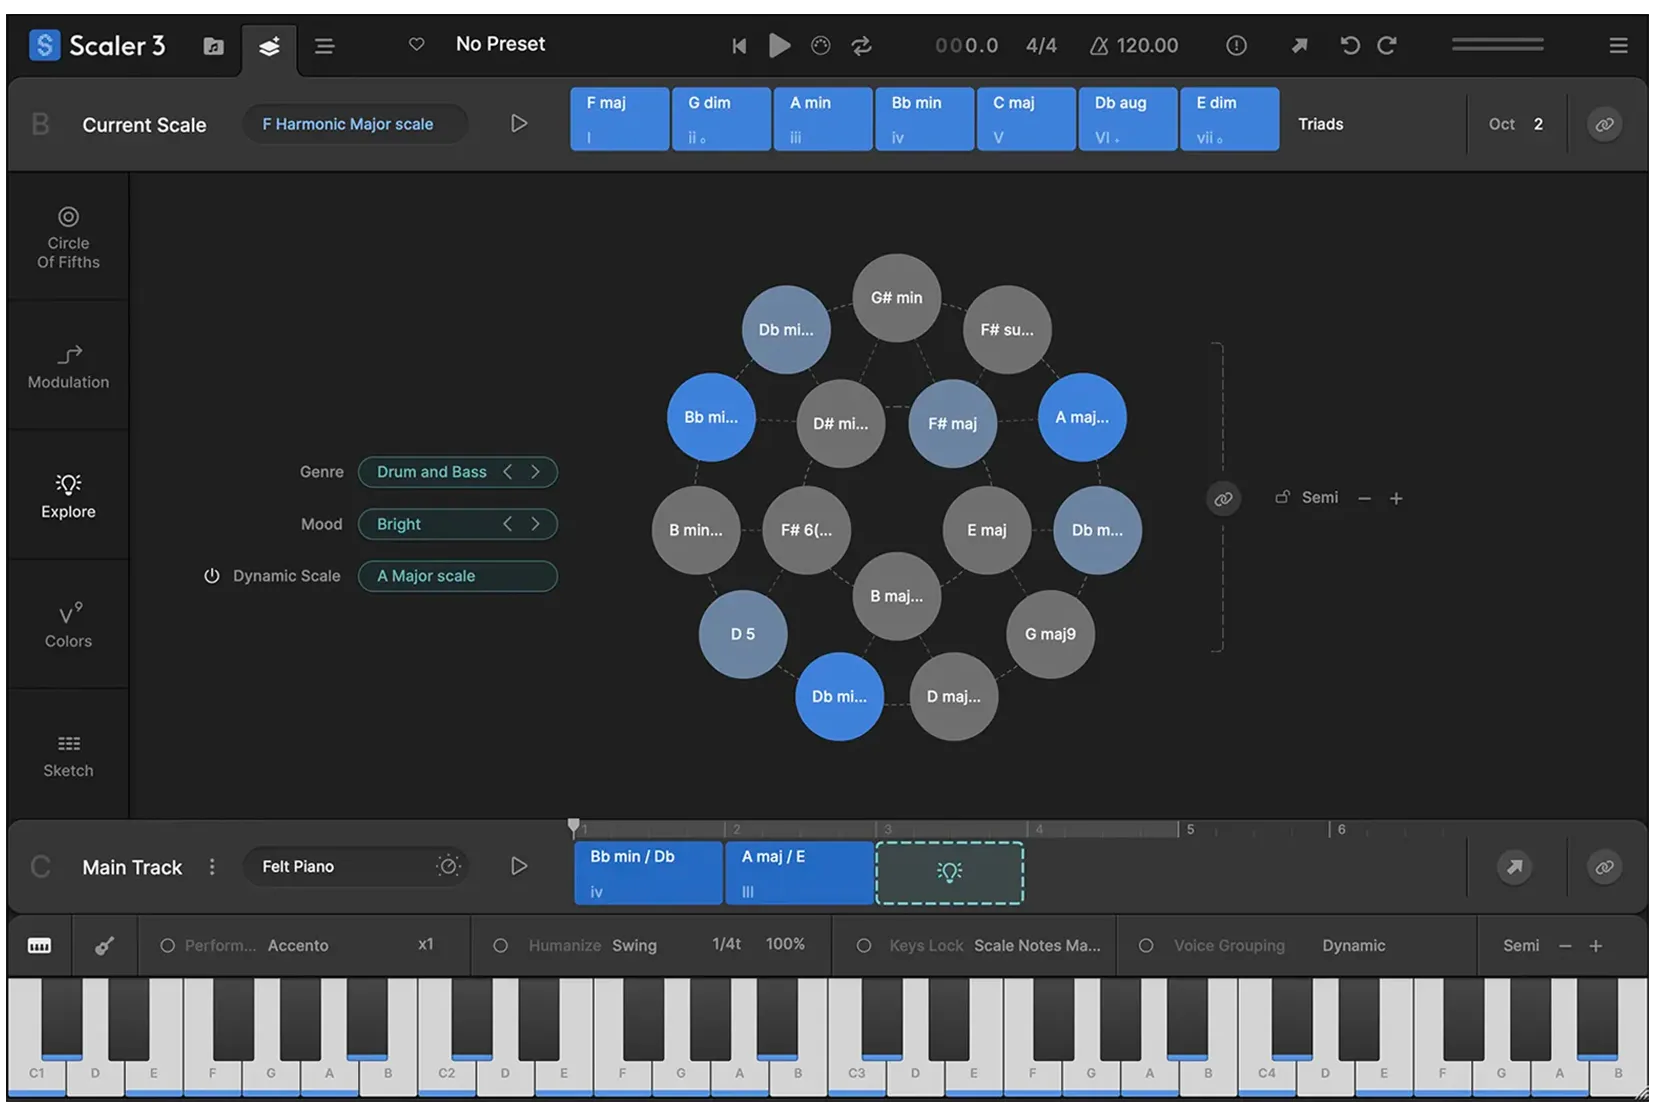
Task: Open the hamburger main menu
Action: [x=1618, y=46]
